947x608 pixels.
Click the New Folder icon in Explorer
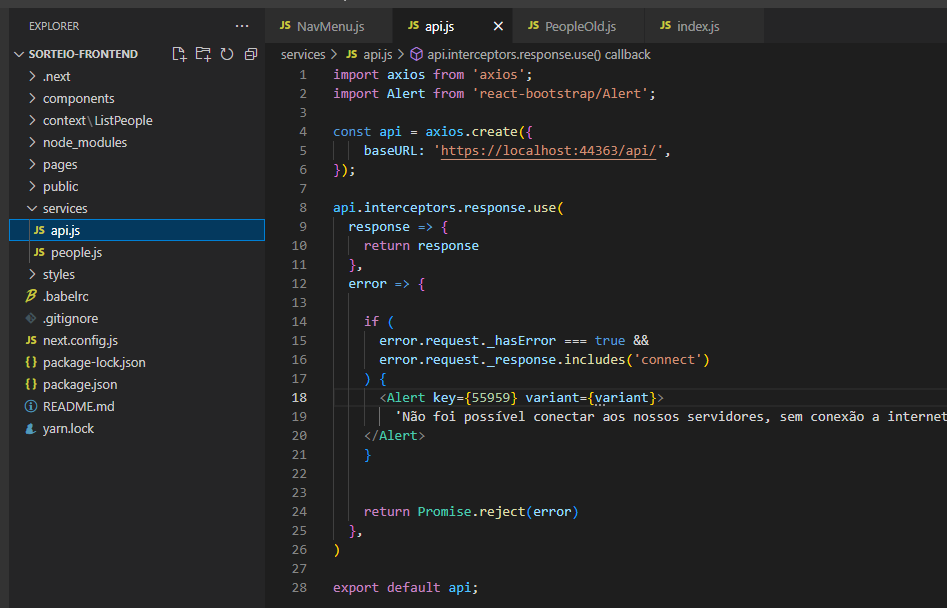click(204, 55)
